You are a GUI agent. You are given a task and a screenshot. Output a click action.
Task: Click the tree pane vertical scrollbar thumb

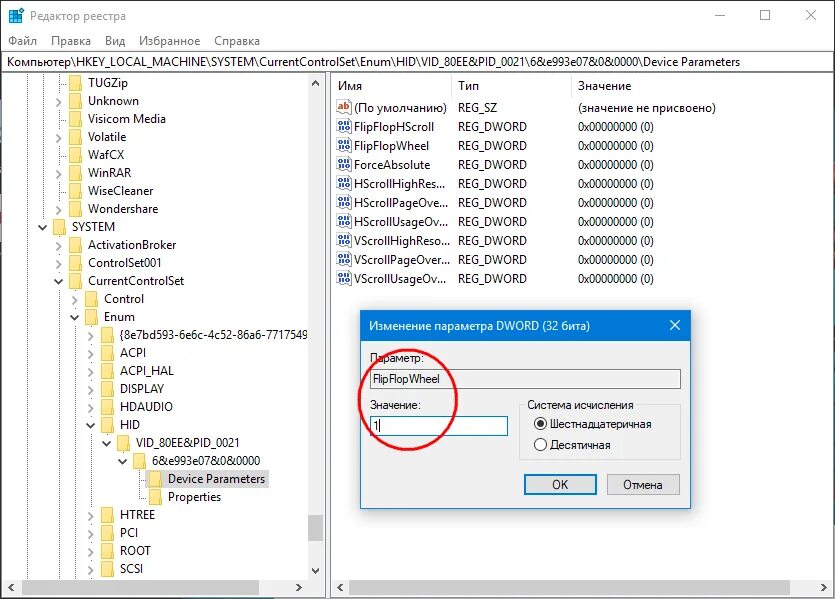[315, 528]
